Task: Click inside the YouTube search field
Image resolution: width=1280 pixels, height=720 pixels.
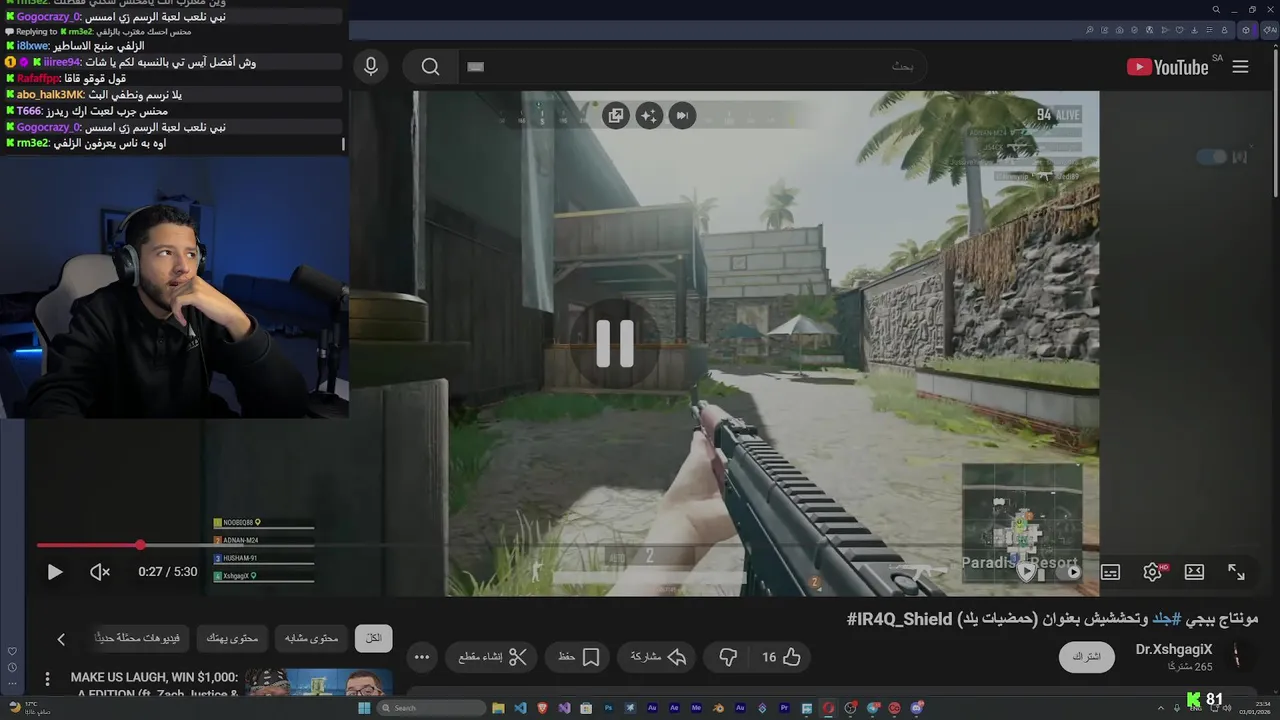Action: point(692,67)
